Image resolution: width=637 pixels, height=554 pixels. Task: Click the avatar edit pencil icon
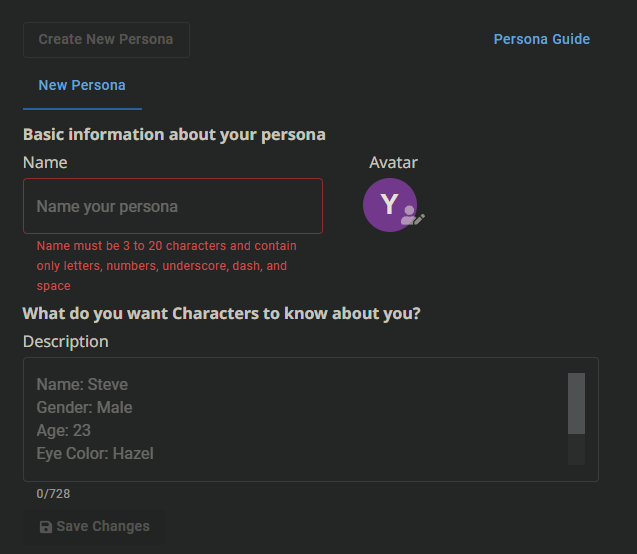pos(420,219)
